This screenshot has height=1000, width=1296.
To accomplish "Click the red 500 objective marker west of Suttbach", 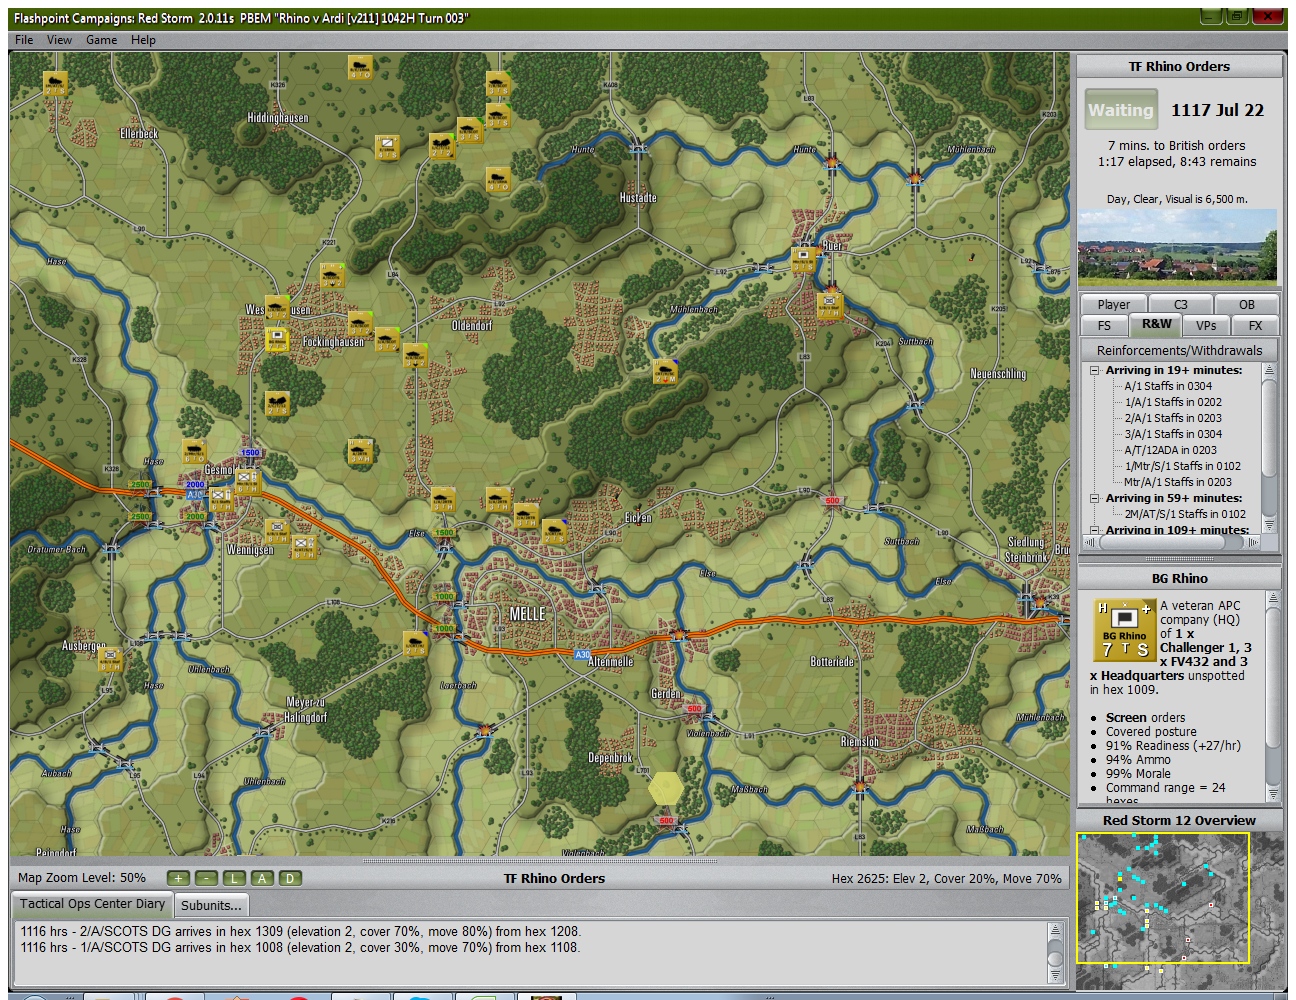I will pyautogui.click(x=832, y=501).
